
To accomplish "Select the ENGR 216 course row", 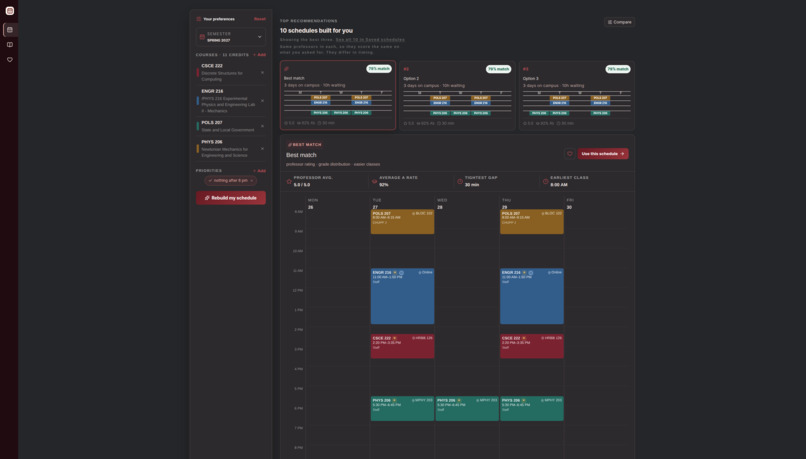I will (231, 101).
